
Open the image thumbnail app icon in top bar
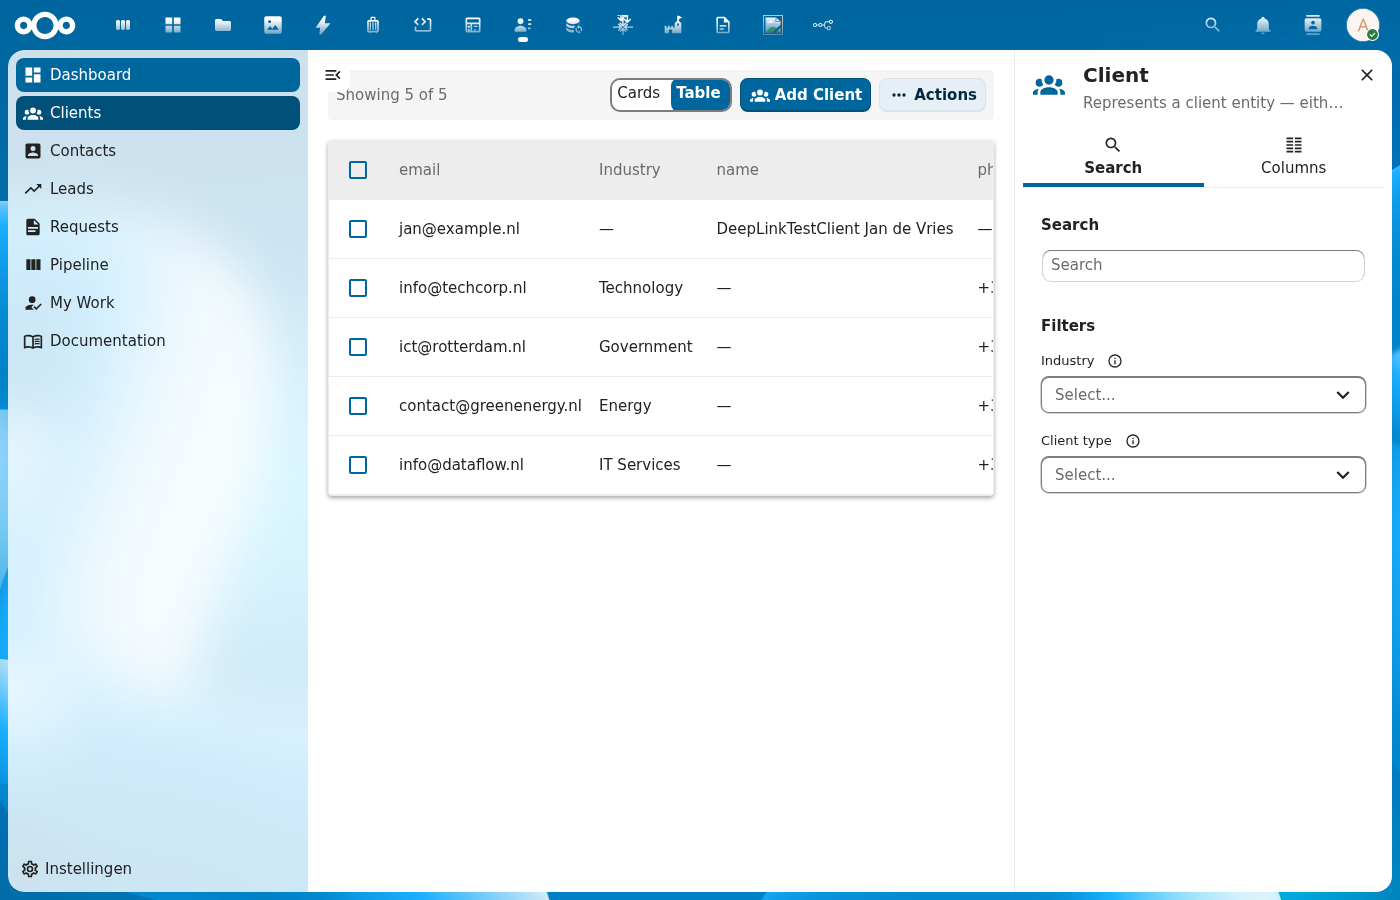773,25
